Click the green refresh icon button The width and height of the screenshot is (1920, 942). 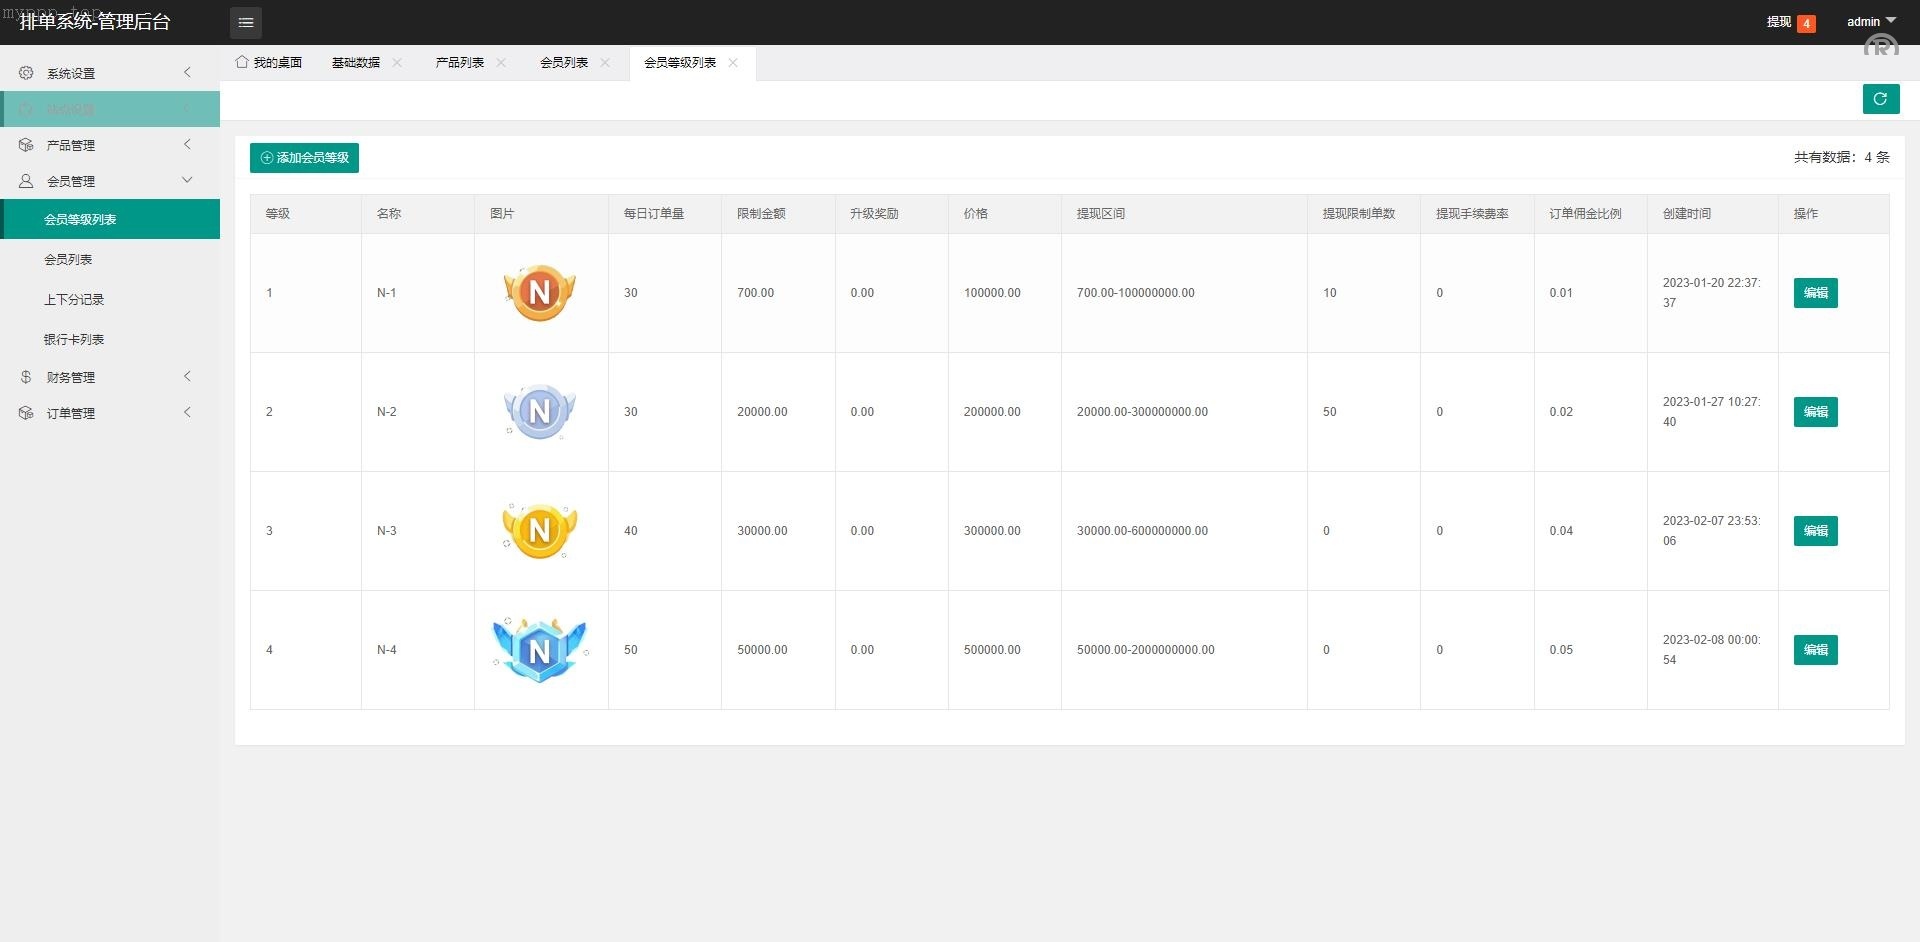pos(1880,99)
